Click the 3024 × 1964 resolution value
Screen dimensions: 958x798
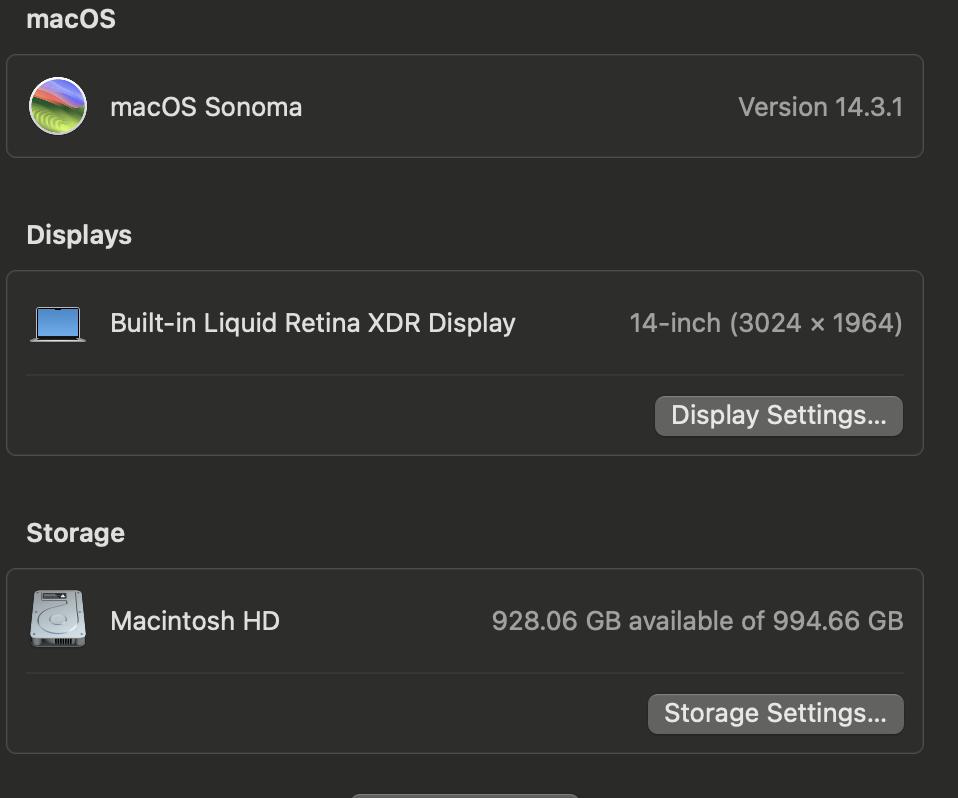click(x=816, y=323)
